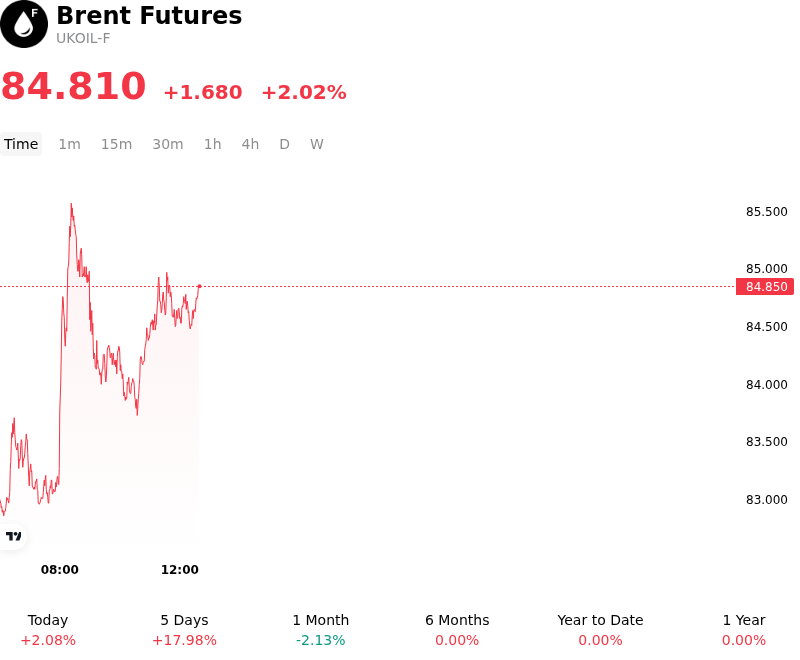This screenshot has width=800, height=660.
Task: Click the UKOIL-F ticker symbol
Action: point(83,39)
